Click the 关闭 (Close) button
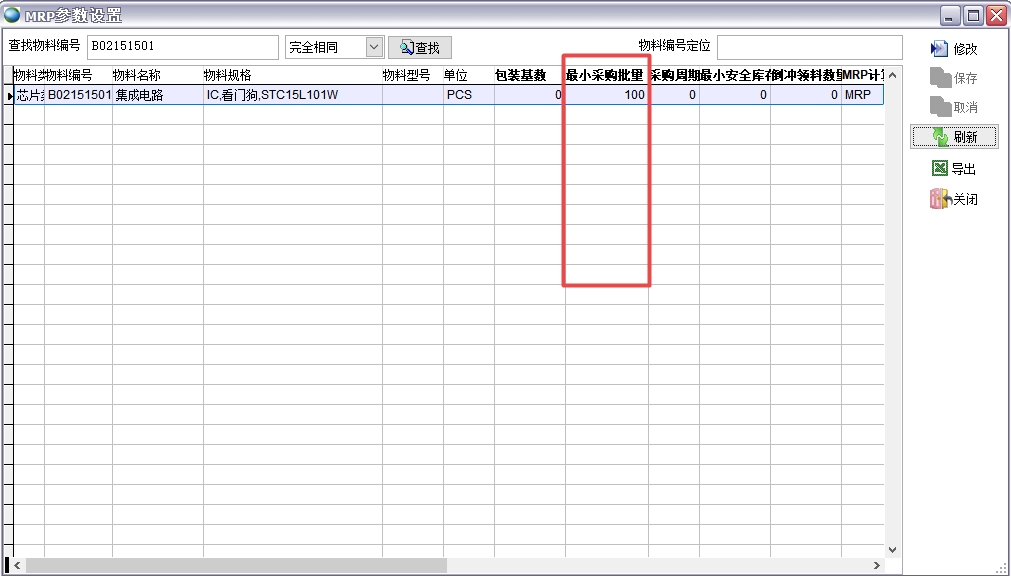Viewport: 1011px width, 576px height. click(x=953, y=199)
